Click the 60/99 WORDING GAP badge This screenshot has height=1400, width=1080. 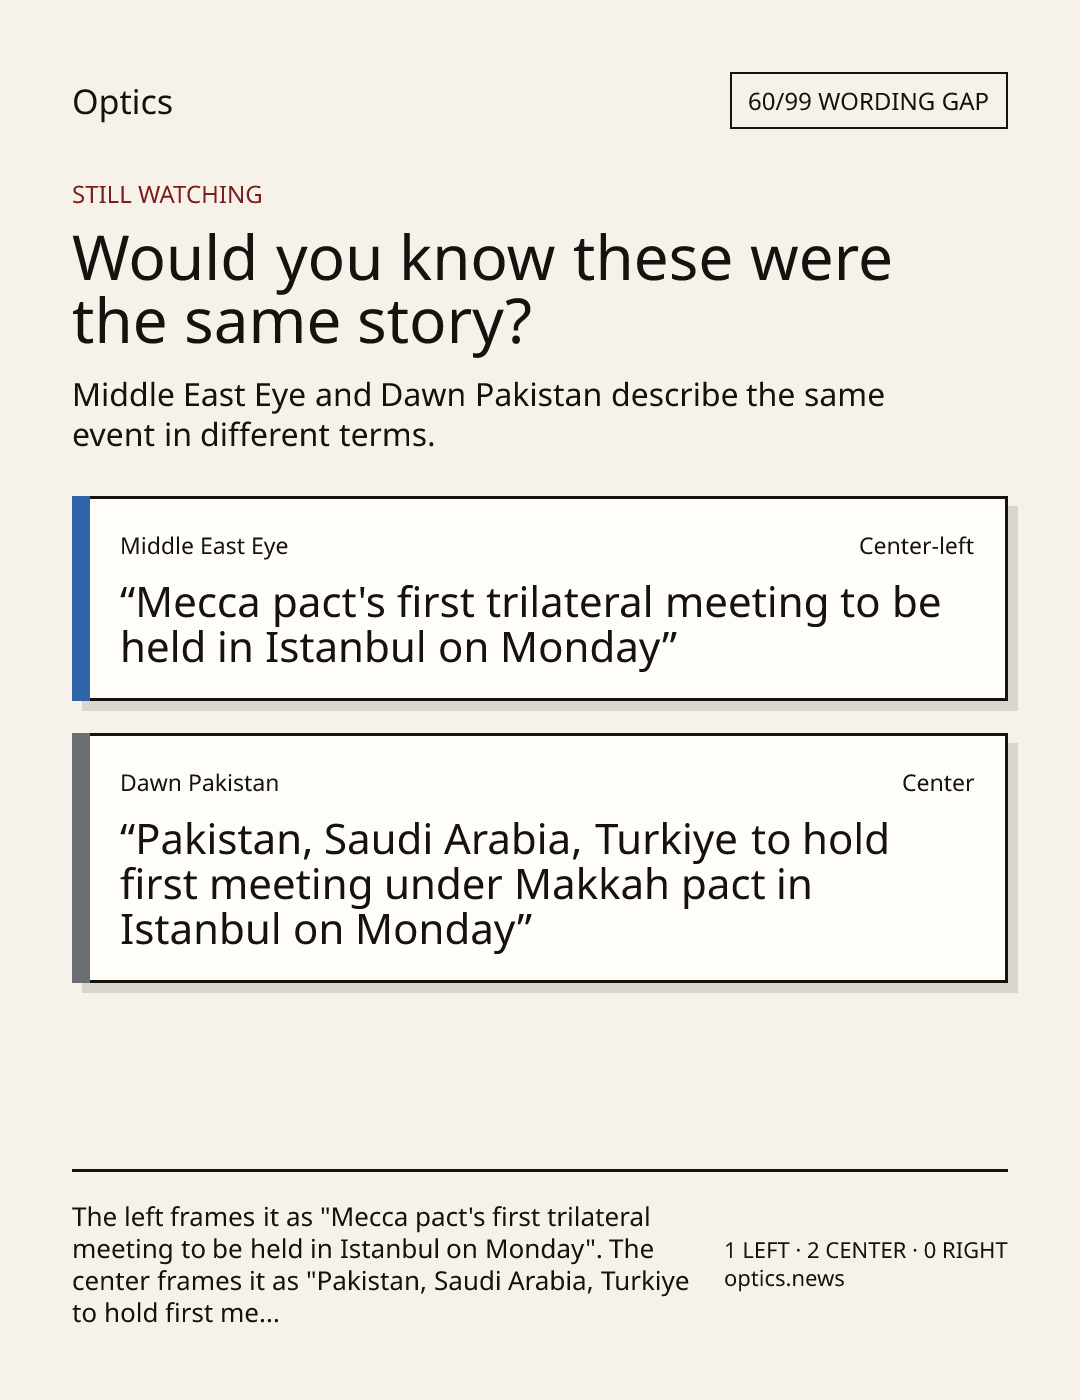pos(868,101)
